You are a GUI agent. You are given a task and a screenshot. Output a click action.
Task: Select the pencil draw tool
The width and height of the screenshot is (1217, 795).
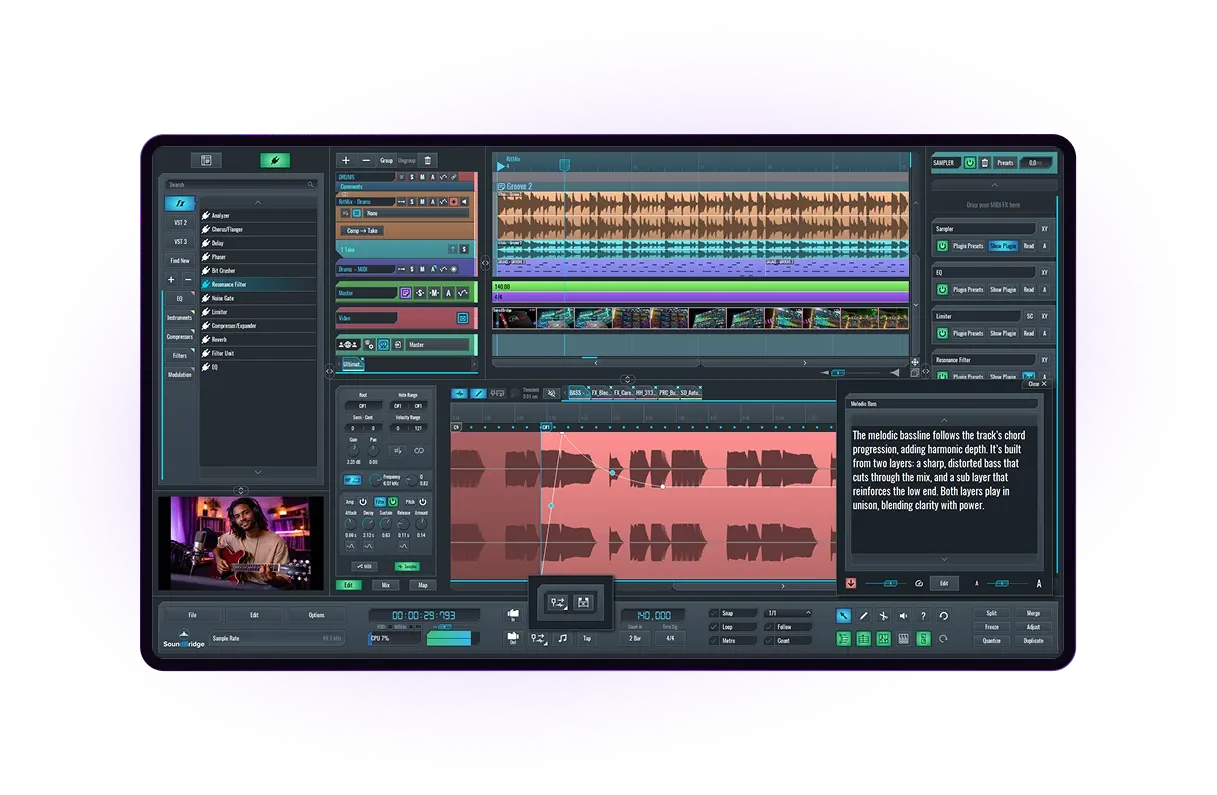(x=864, y=616)
